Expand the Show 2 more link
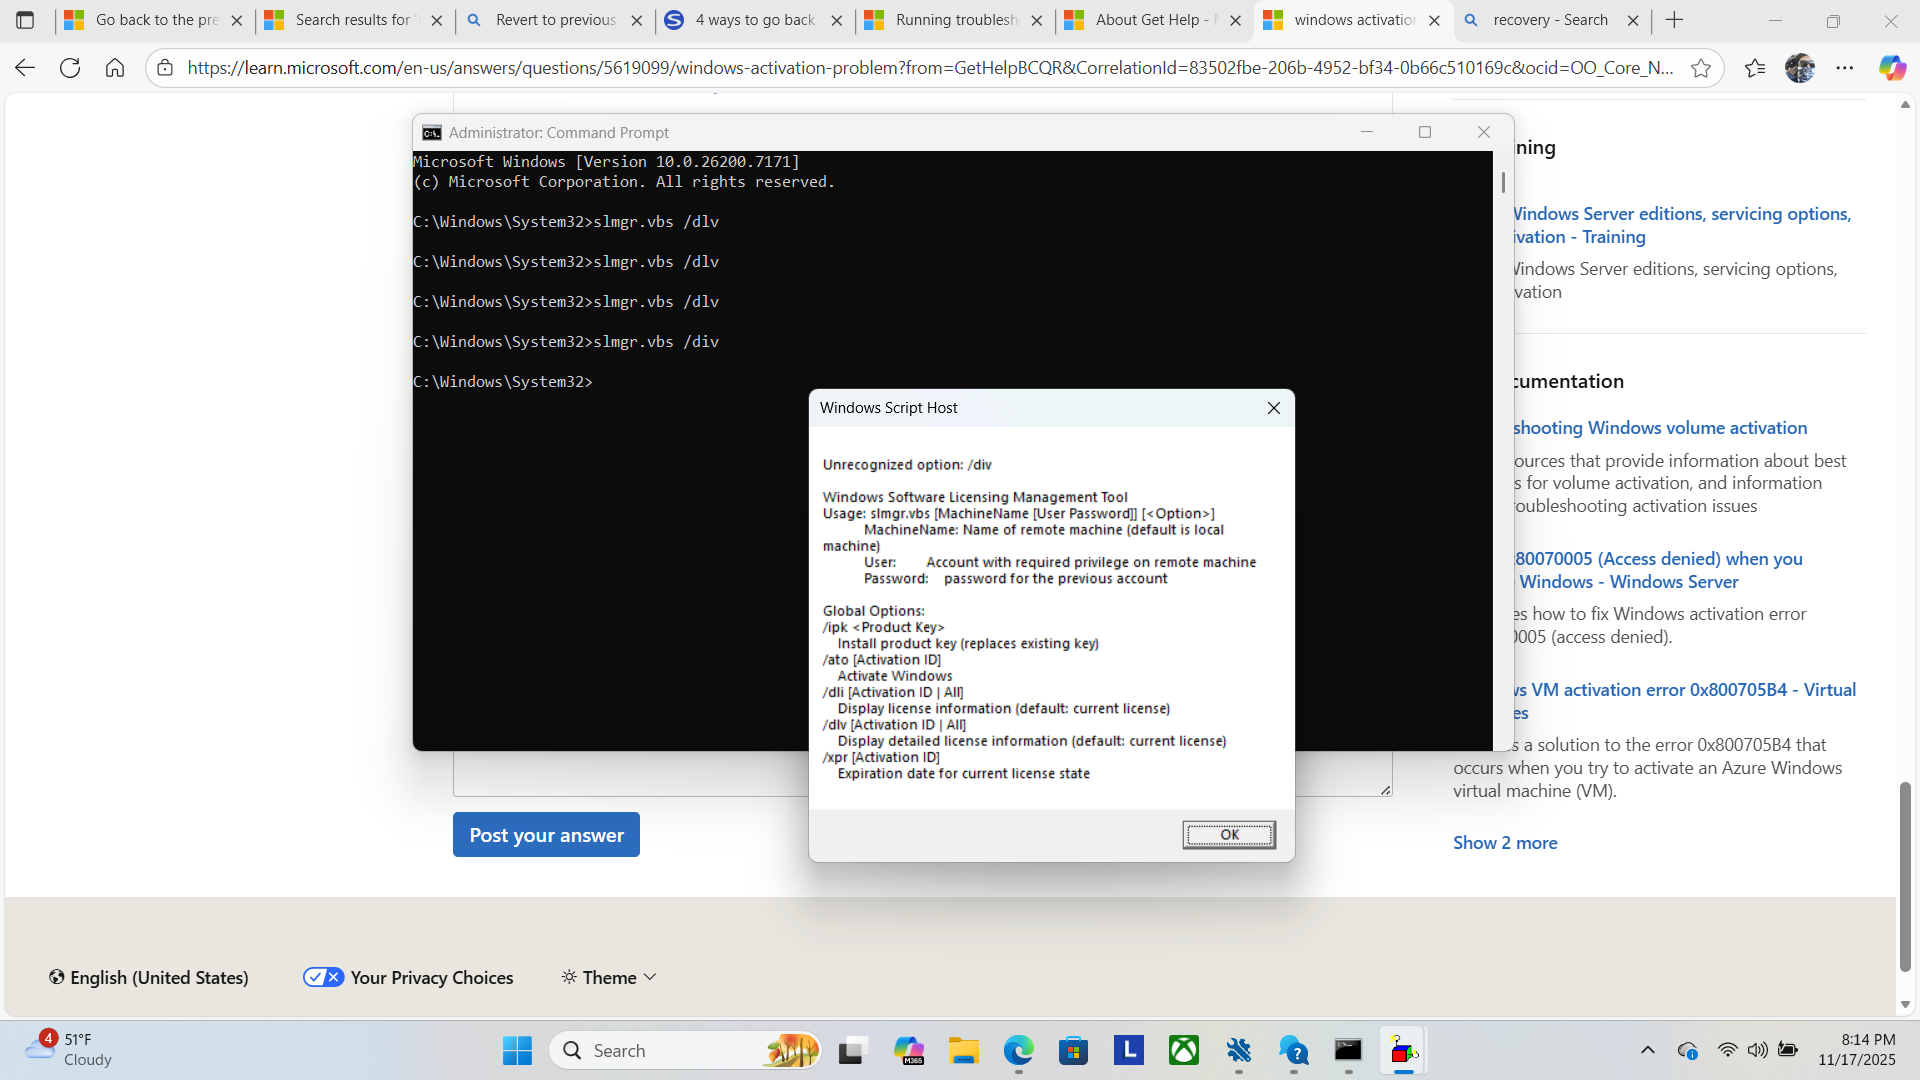The image size is (1920, 1080). coord(1505,843)
